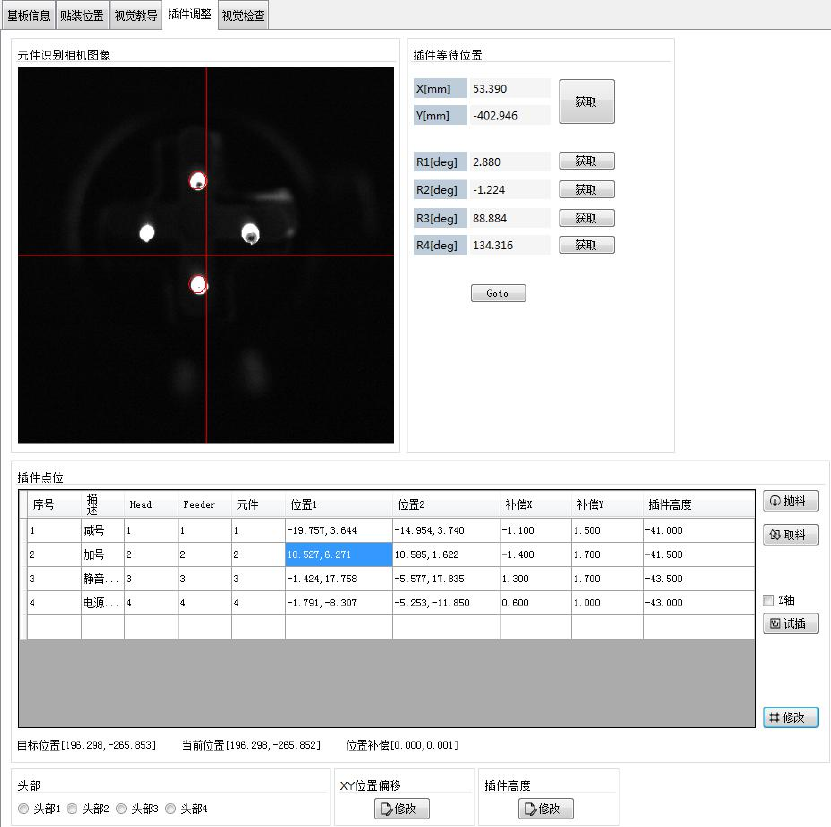Click the 取料 (pick part) icon button
Viewport: 831px width, 827px height.
[790, 535]
